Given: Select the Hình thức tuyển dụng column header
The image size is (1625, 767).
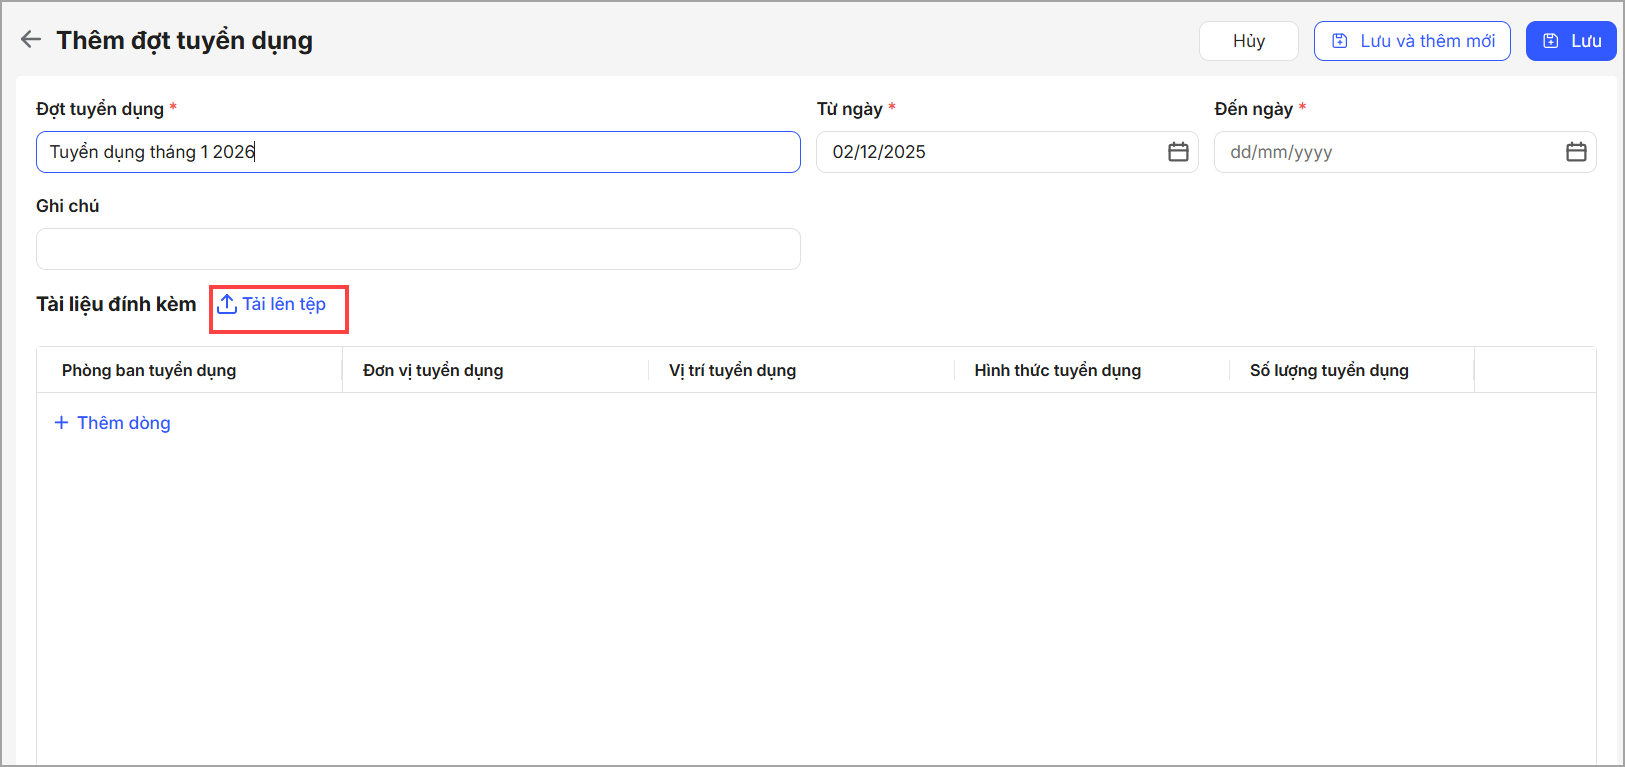Looking at the screenshot, I should tap(1057, 370).
